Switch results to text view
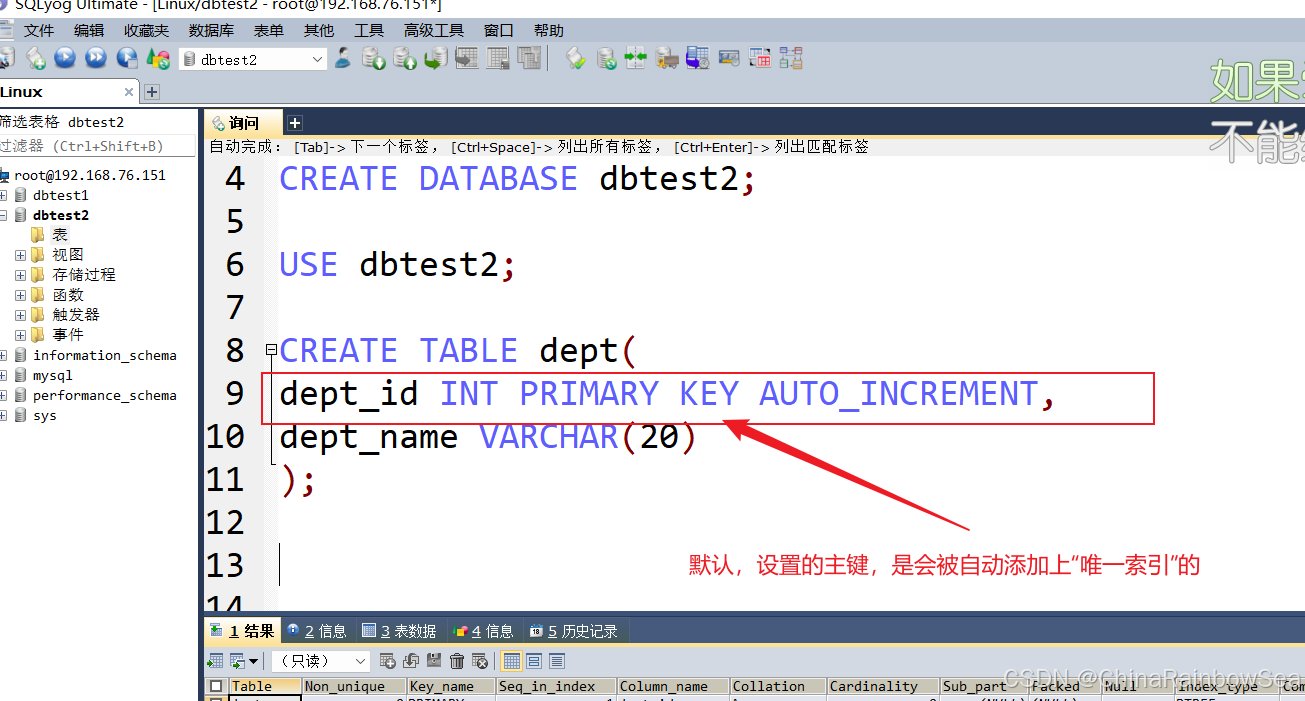This screenshot has height=701, width=1305. pyautogui.click(x=557, y=661)
